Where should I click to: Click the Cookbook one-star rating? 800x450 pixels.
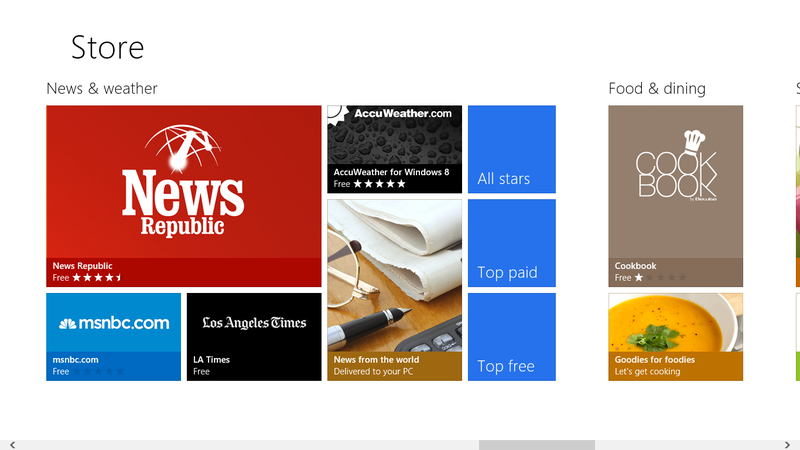pos(660,278)
